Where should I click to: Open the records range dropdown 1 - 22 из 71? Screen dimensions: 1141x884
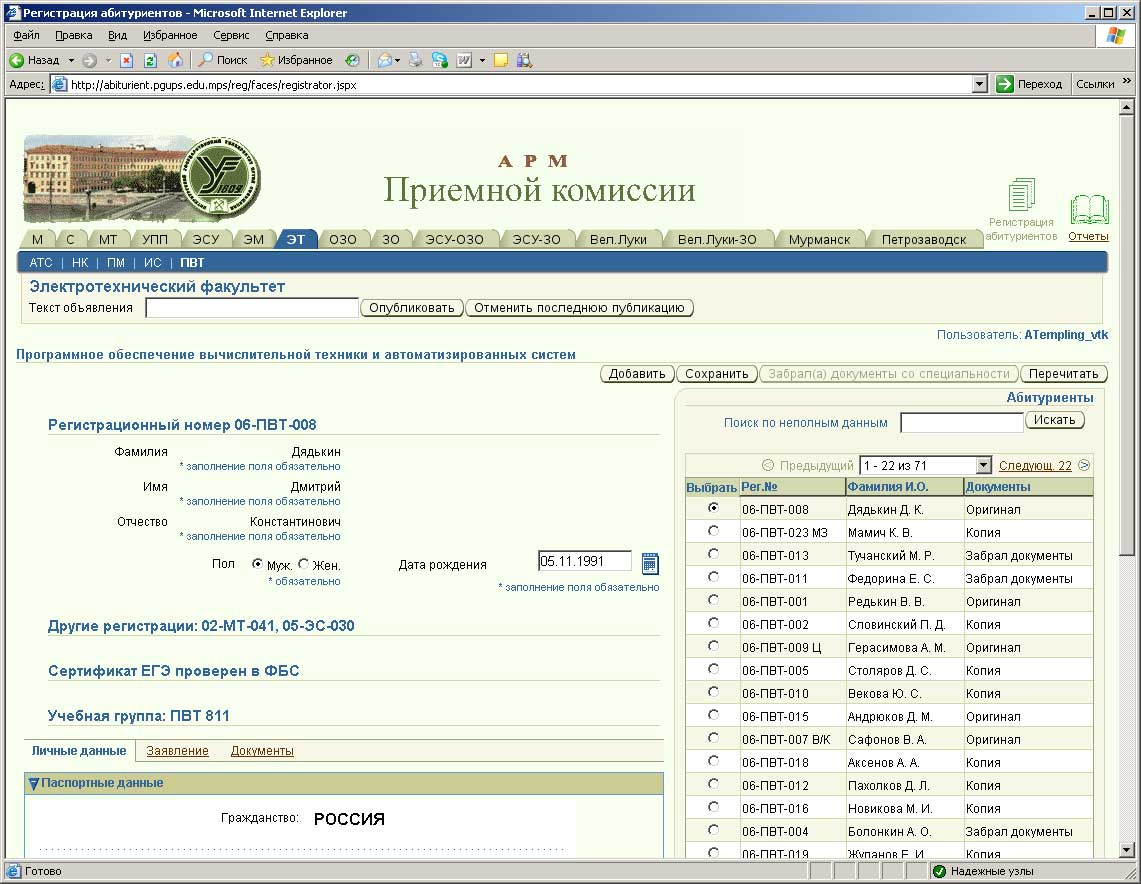pyautogui.click(x=982, y=466)
